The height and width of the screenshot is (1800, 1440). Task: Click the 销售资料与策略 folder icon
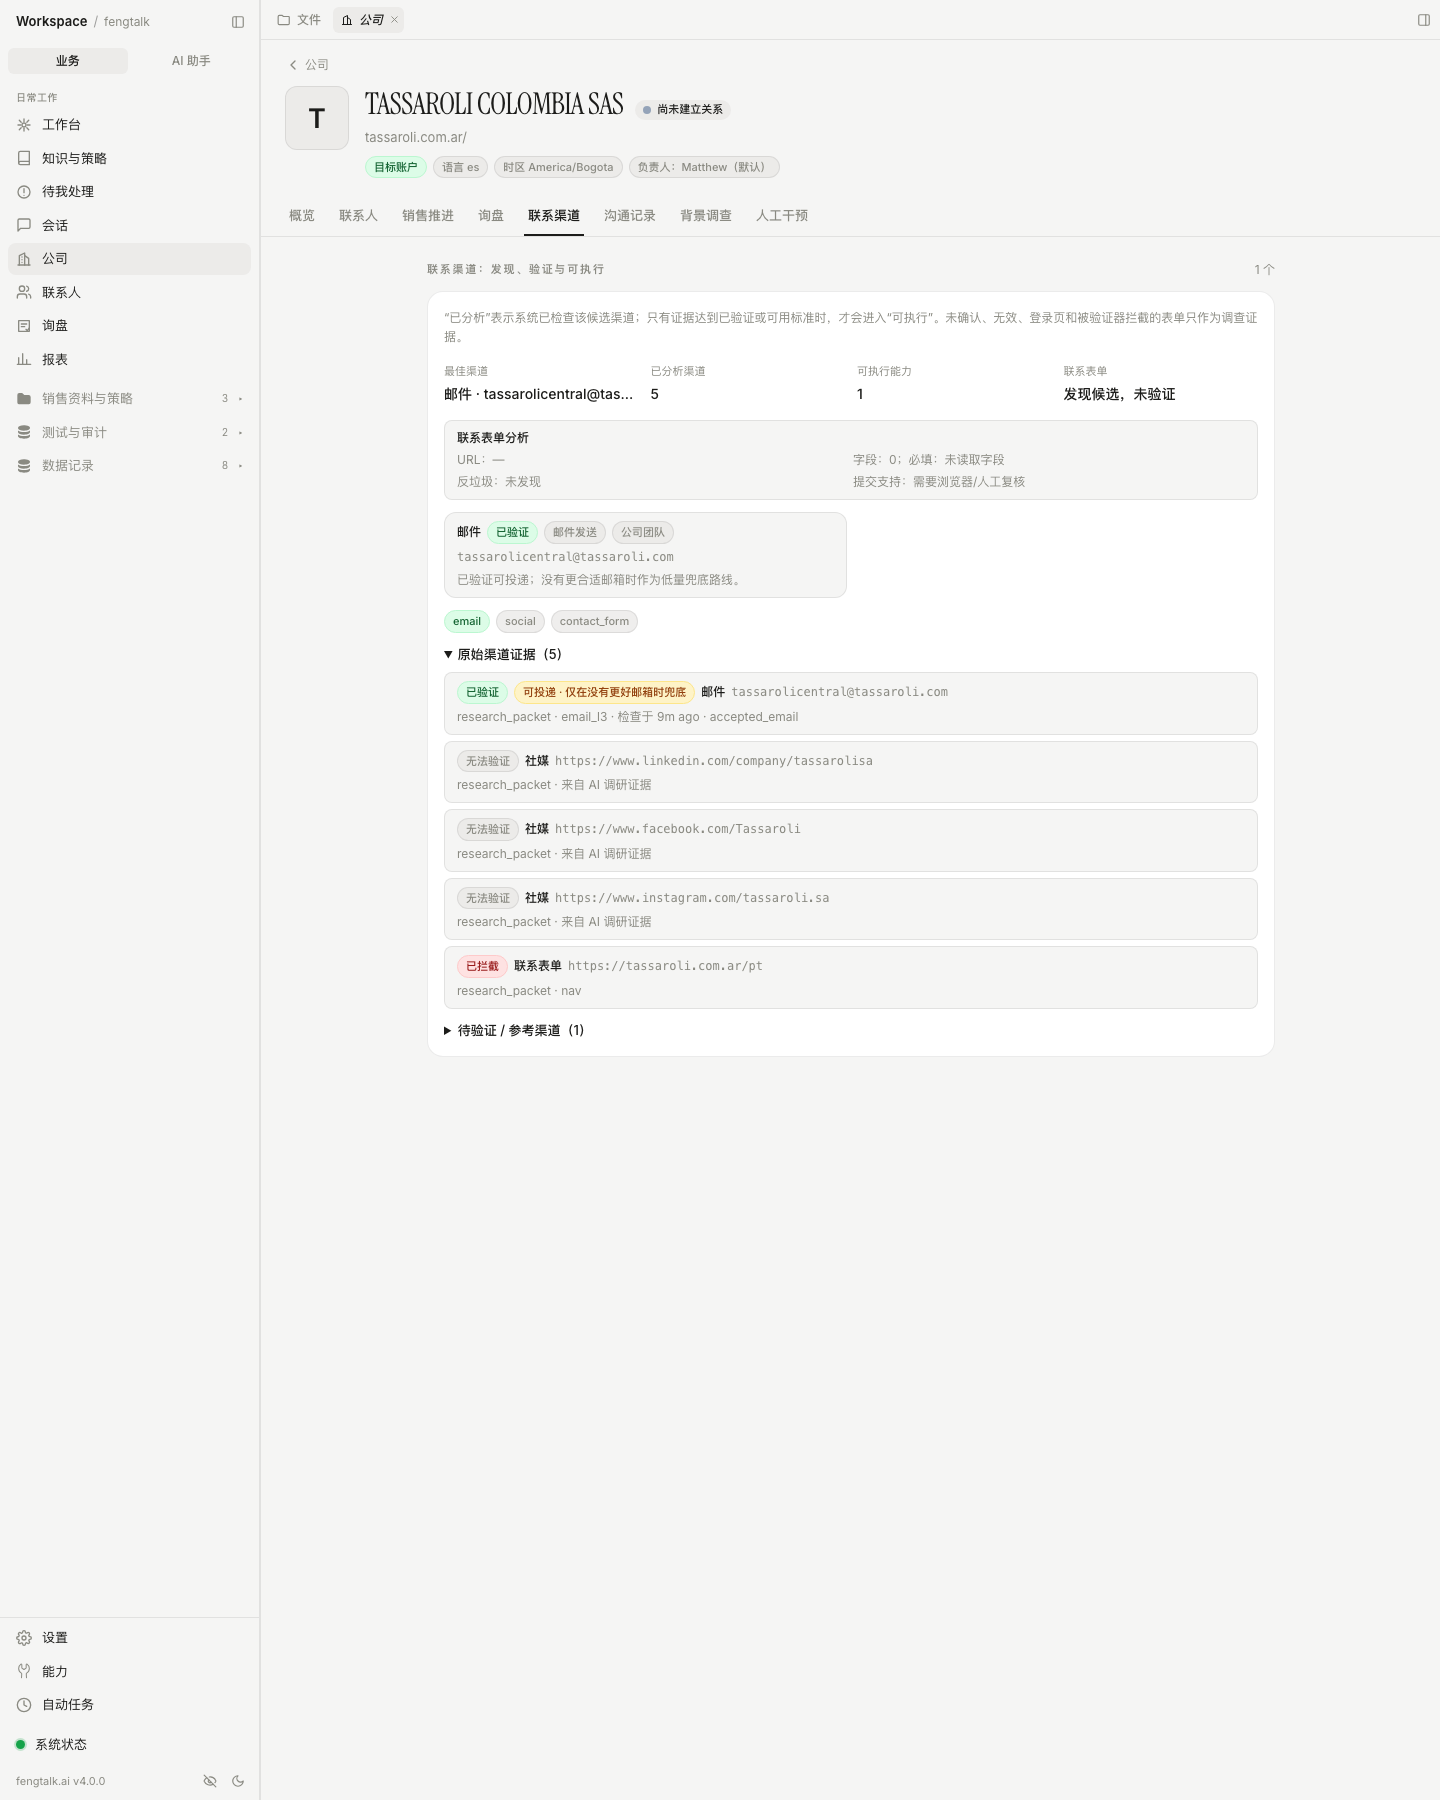24,399
